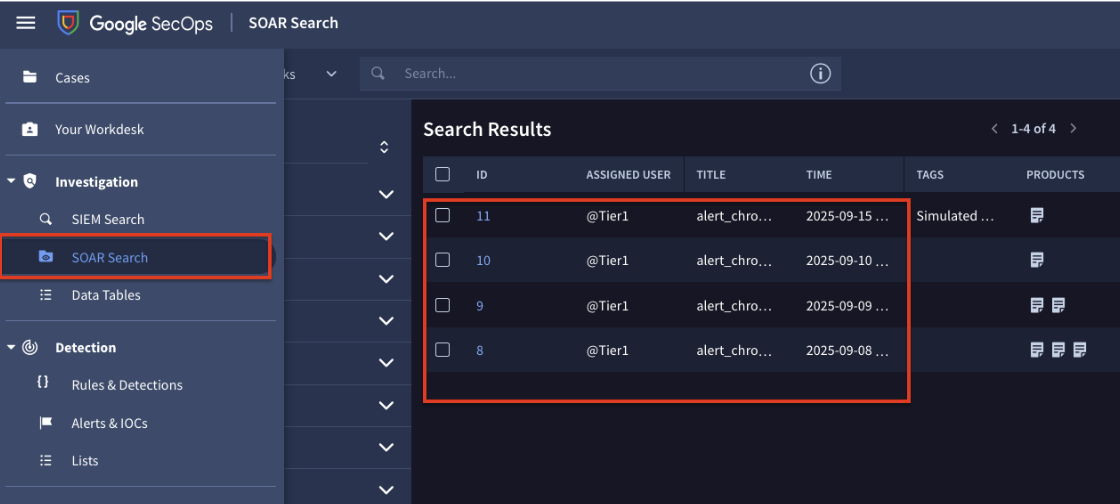Click @Tier1 assigned user for case 10
Screen dimensions: 1120x504
tap(607, 260)
